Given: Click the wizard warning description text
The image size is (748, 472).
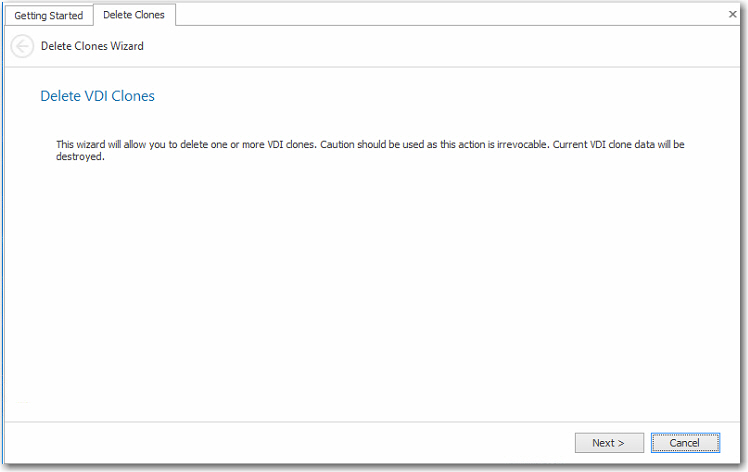Looking at the screenshot, I should (x=370, y=151).
